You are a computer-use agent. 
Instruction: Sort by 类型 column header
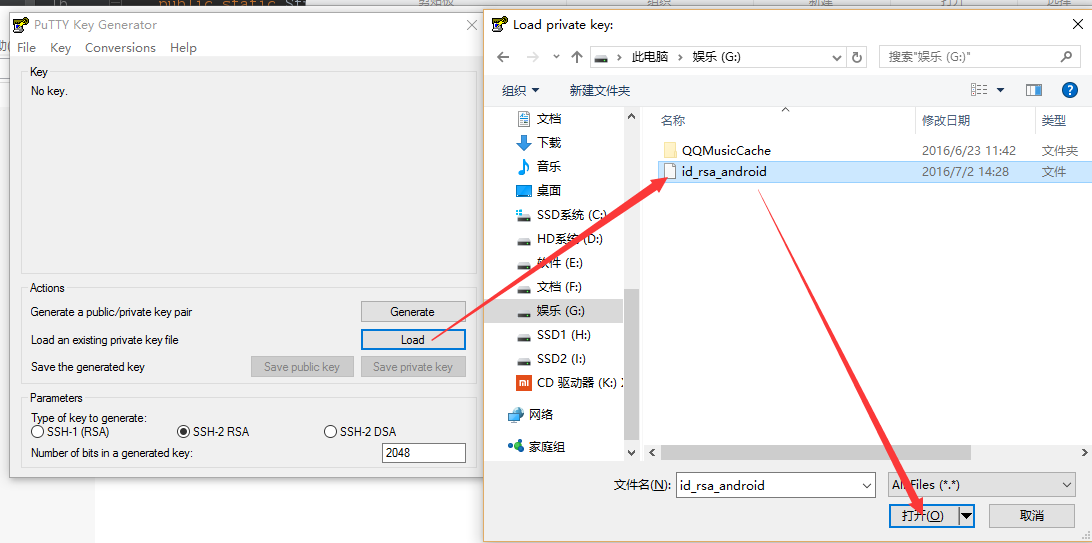1054,120
